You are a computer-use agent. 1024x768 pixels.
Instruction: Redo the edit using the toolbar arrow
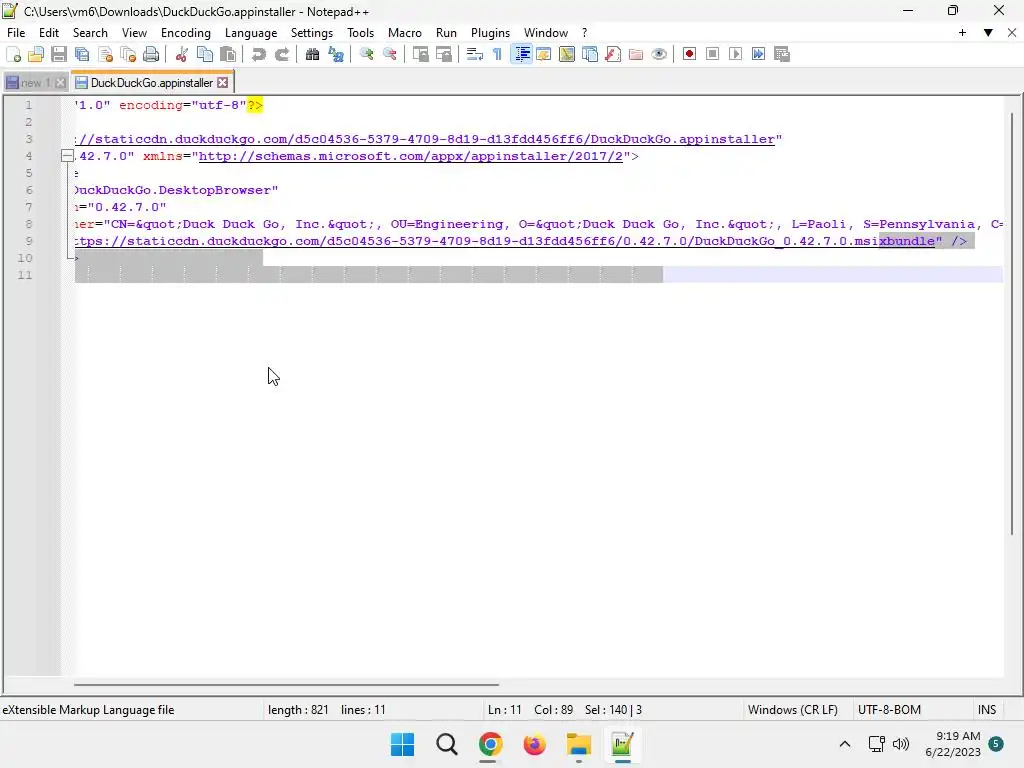point(281,54)
